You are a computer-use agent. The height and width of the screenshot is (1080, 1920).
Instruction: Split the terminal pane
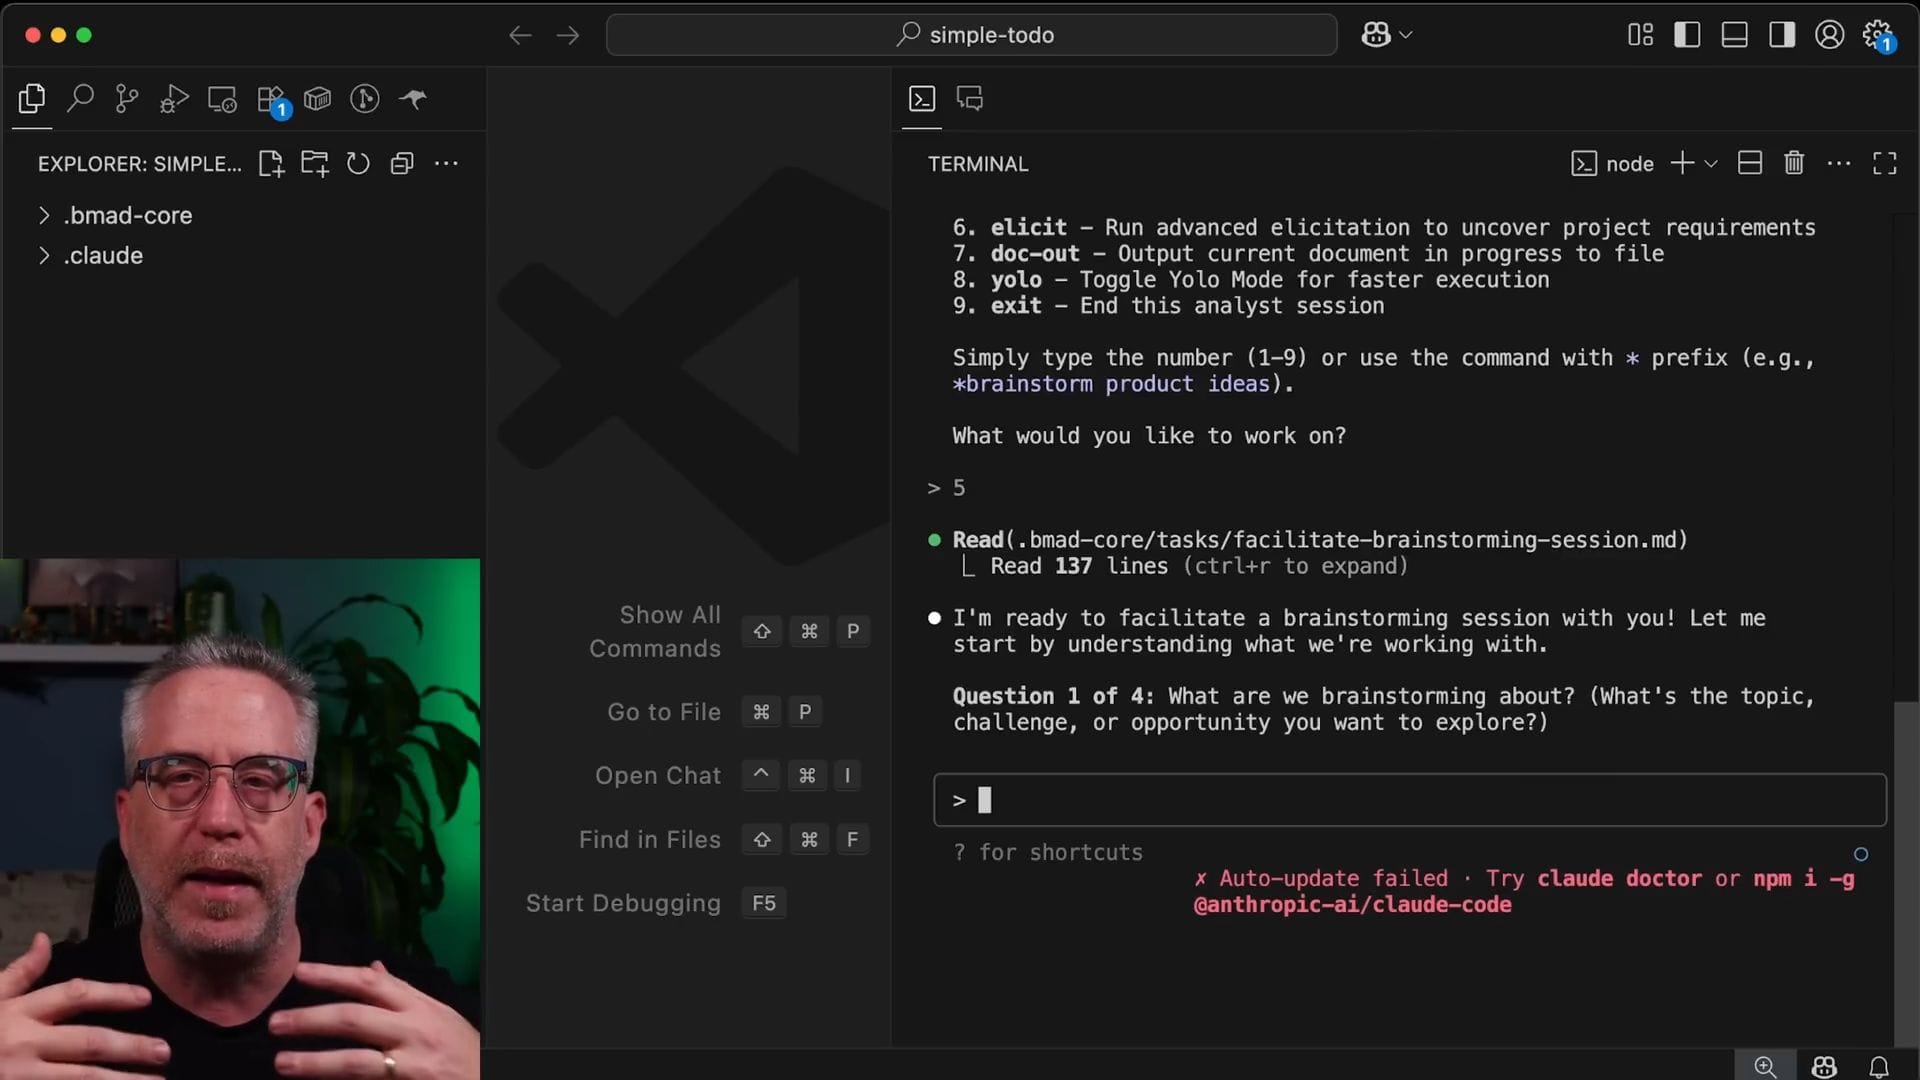pyautogui.click(x=1750, y=163)
